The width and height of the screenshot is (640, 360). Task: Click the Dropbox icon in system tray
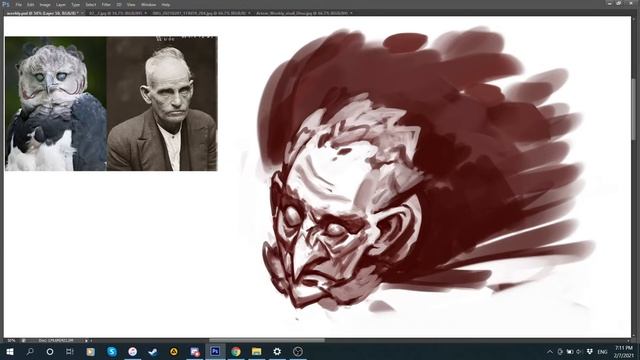(x=590, y=351)
